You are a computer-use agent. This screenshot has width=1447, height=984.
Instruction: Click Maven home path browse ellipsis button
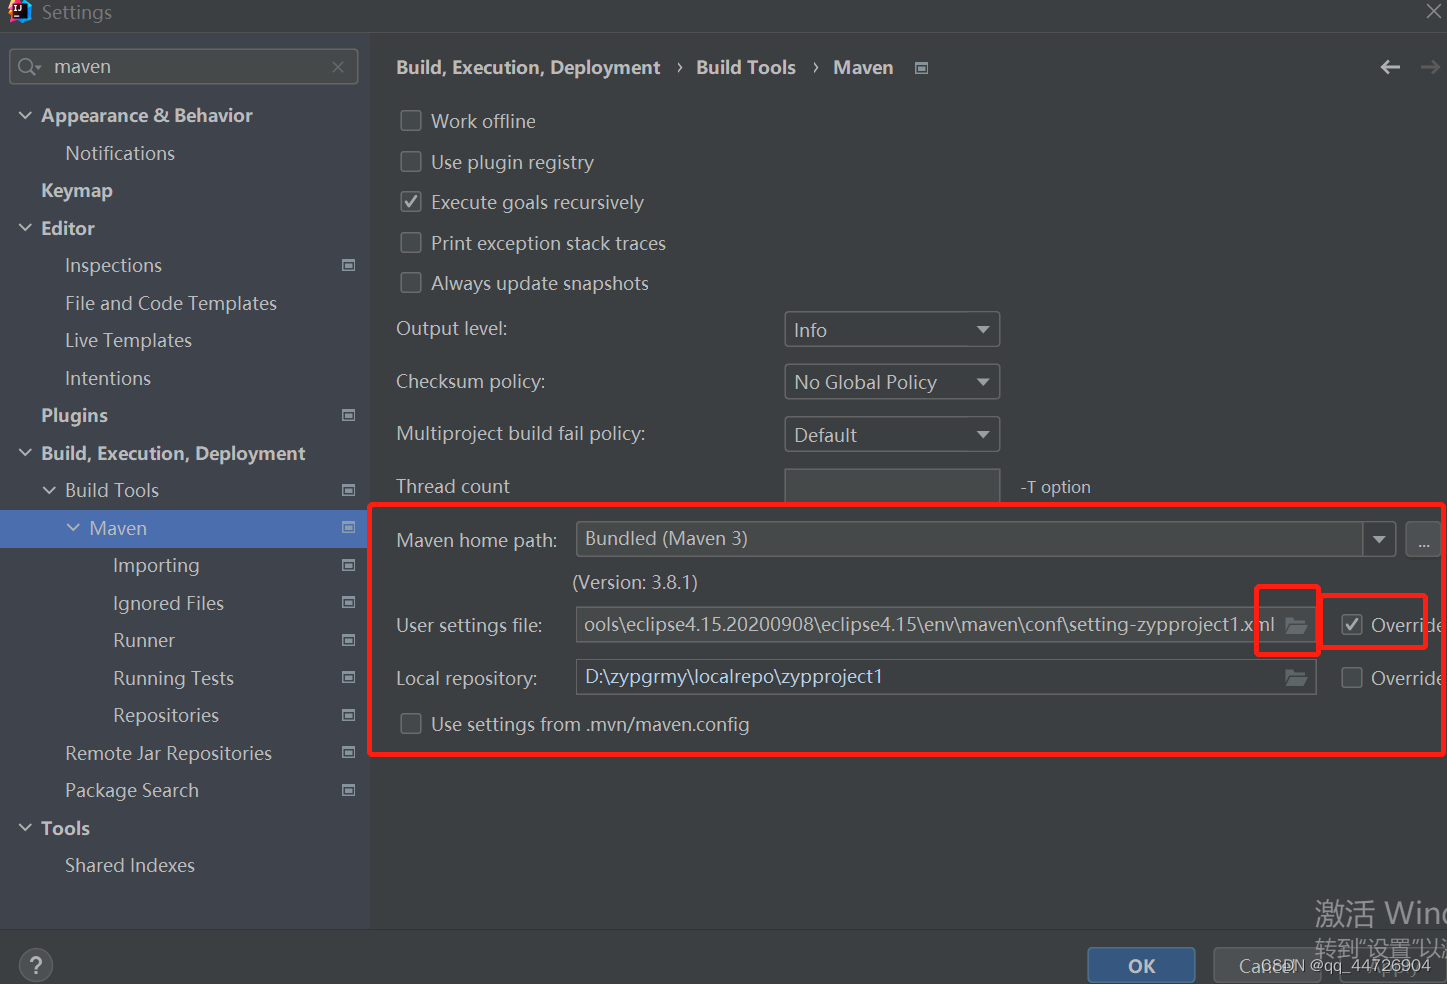pos(1423,539)
